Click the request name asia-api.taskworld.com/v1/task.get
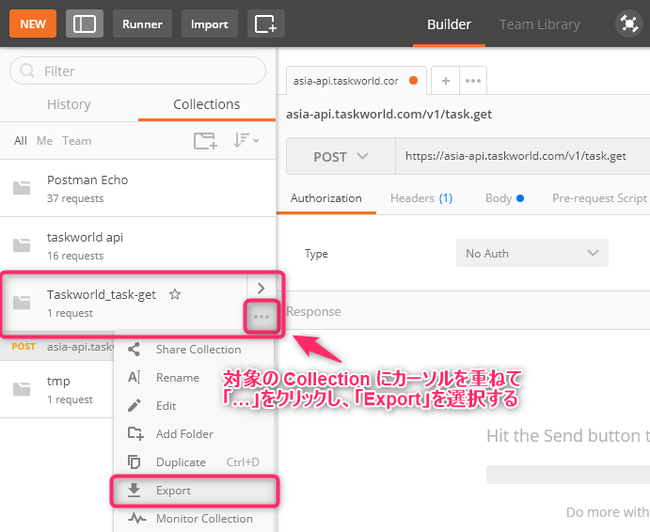 click(389, 114)
